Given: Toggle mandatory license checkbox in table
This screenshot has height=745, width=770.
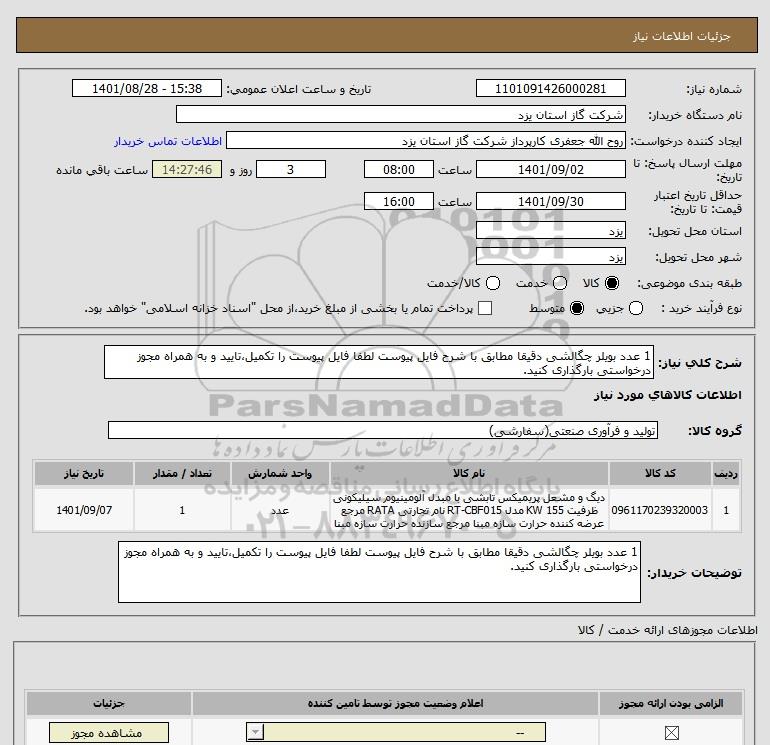Looking at the screenshot, I should click(671, 733).
